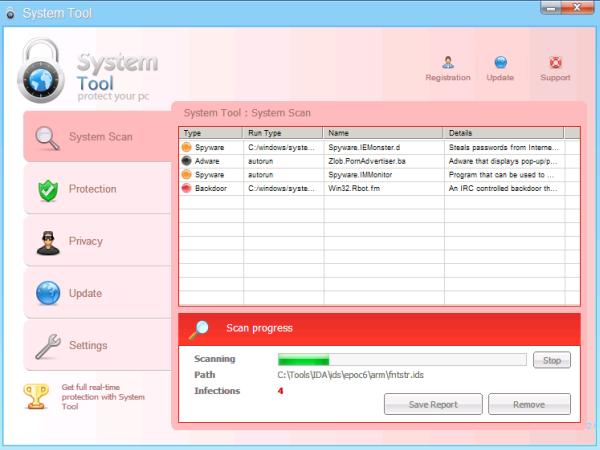Stop the running scan

(552, 360)
